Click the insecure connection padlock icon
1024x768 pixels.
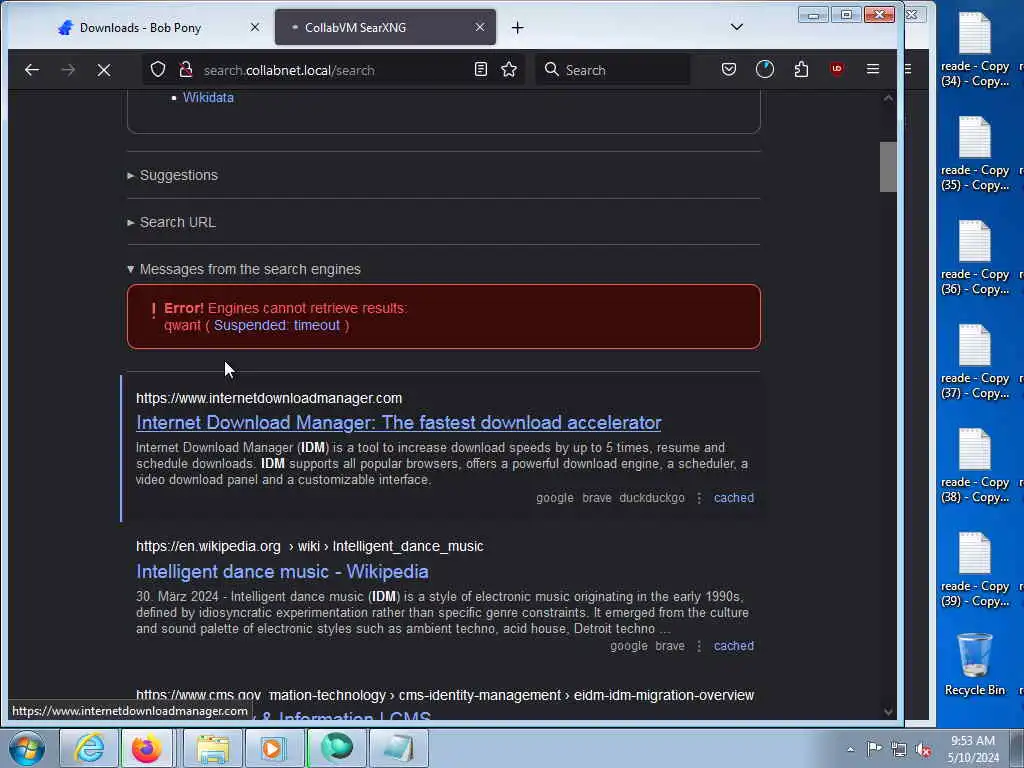click(x=186, y=69)
